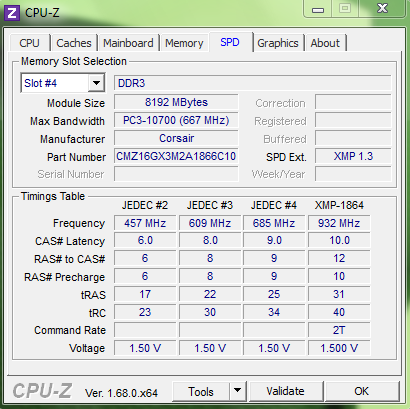This screenshot has height=409, width=410.
Task: Click the tRC value 23
Action: pos(145,312)
